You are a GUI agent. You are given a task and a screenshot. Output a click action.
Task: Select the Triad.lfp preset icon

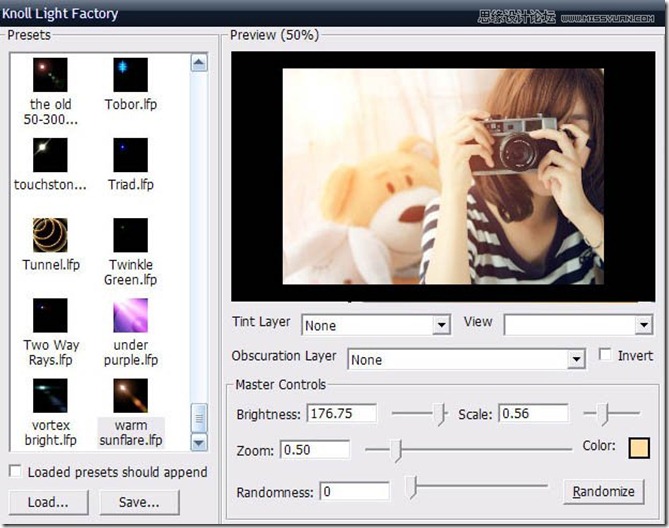pos(131,155)
